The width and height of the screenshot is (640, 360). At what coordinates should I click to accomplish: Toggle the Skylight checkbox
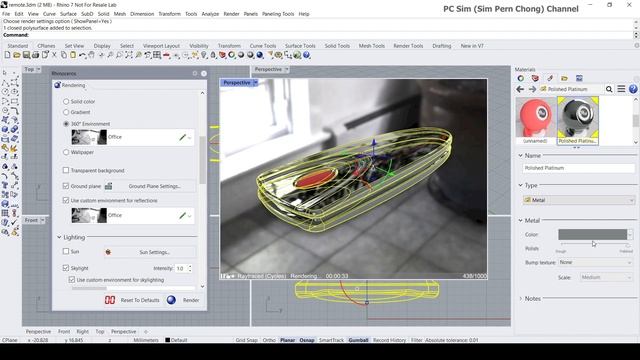(x=66, y=268)
